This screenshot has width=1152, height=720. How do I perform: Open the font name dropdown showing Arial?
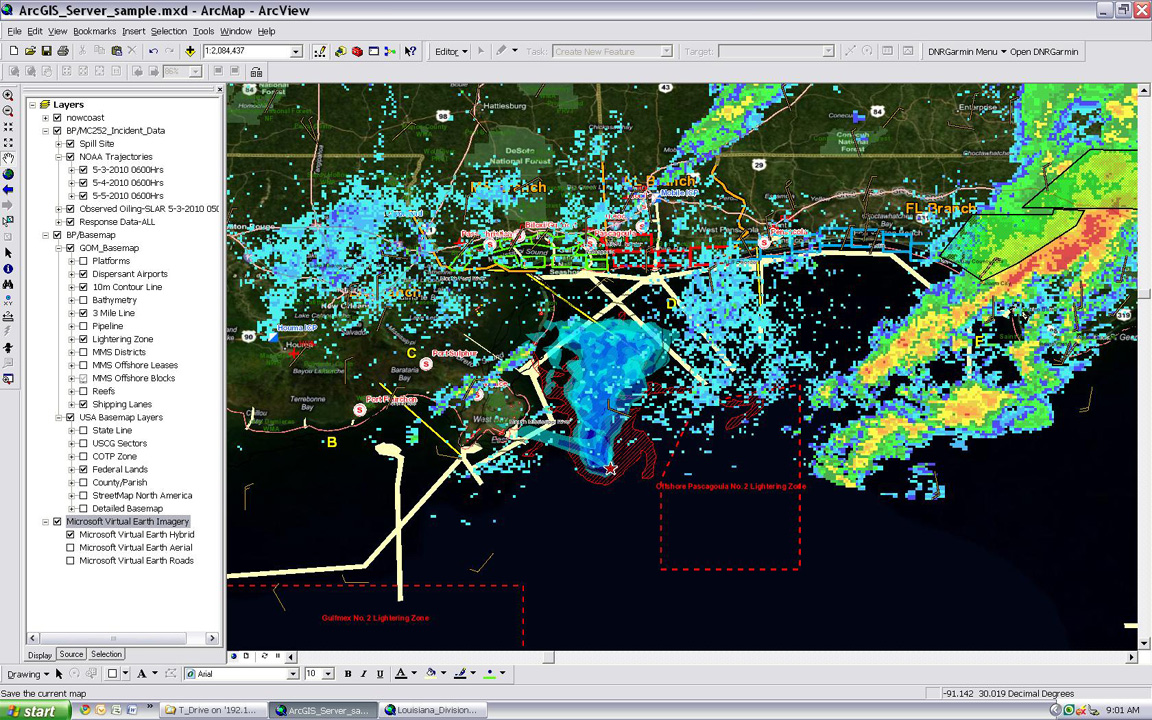[293, 674]
